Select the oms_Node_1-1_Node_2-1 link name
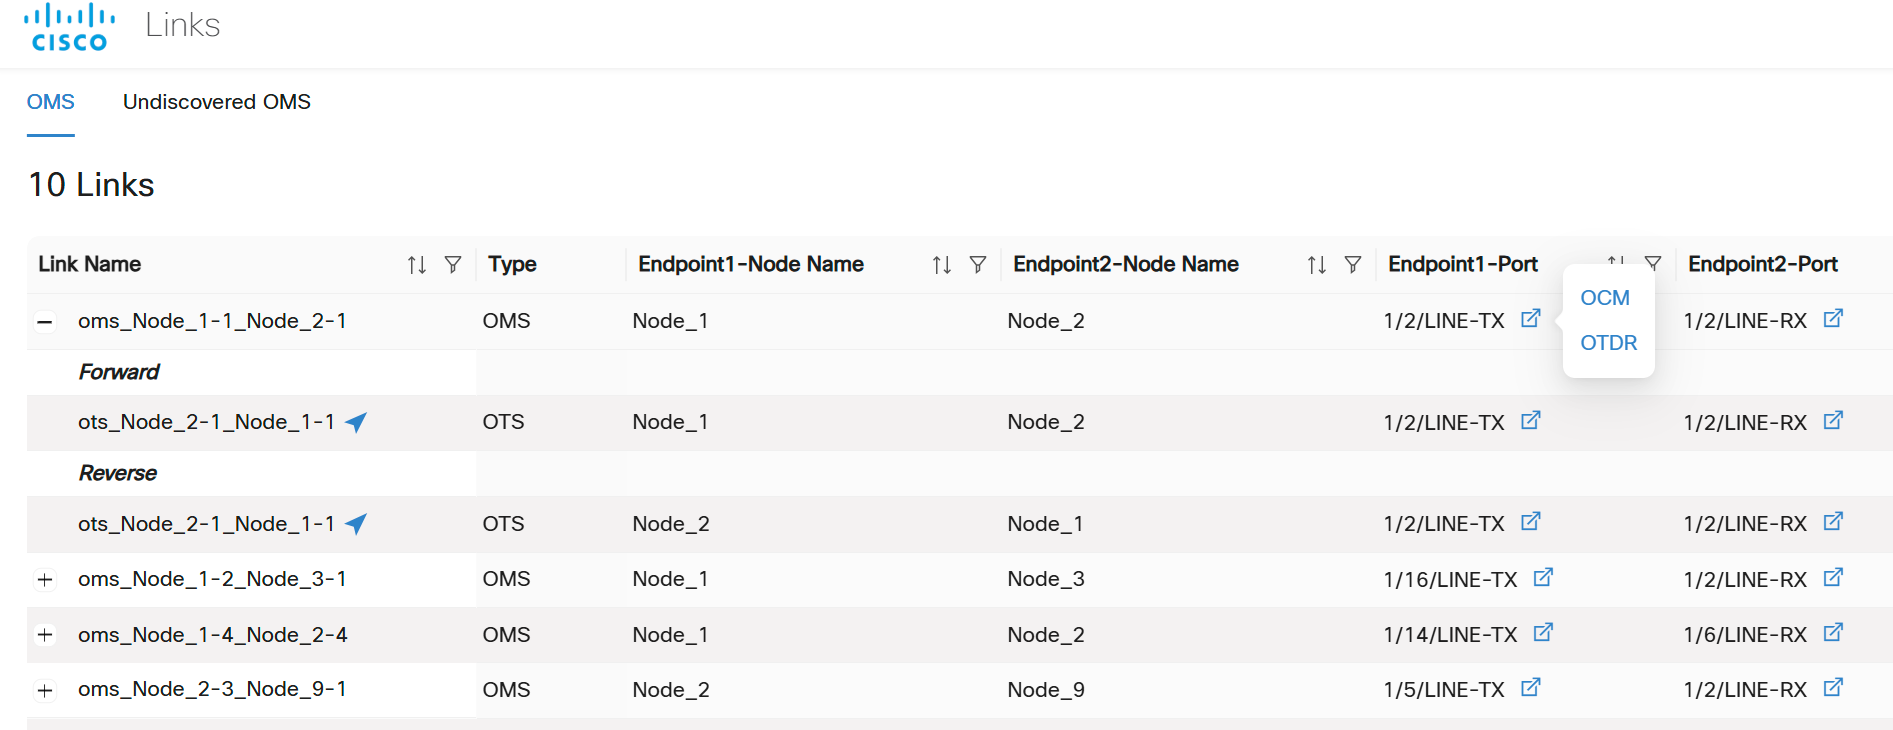The image size is (1893, 730). click(x=212, y=321)
